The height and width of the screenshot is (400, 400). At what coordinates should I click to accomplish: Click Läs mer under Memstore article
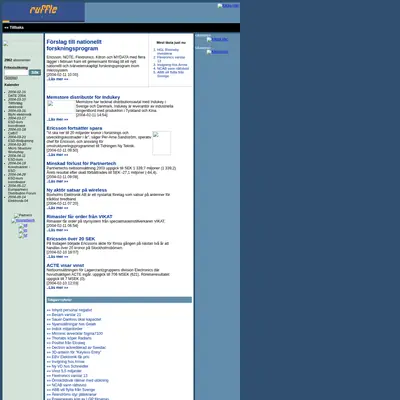click(57, 119)
